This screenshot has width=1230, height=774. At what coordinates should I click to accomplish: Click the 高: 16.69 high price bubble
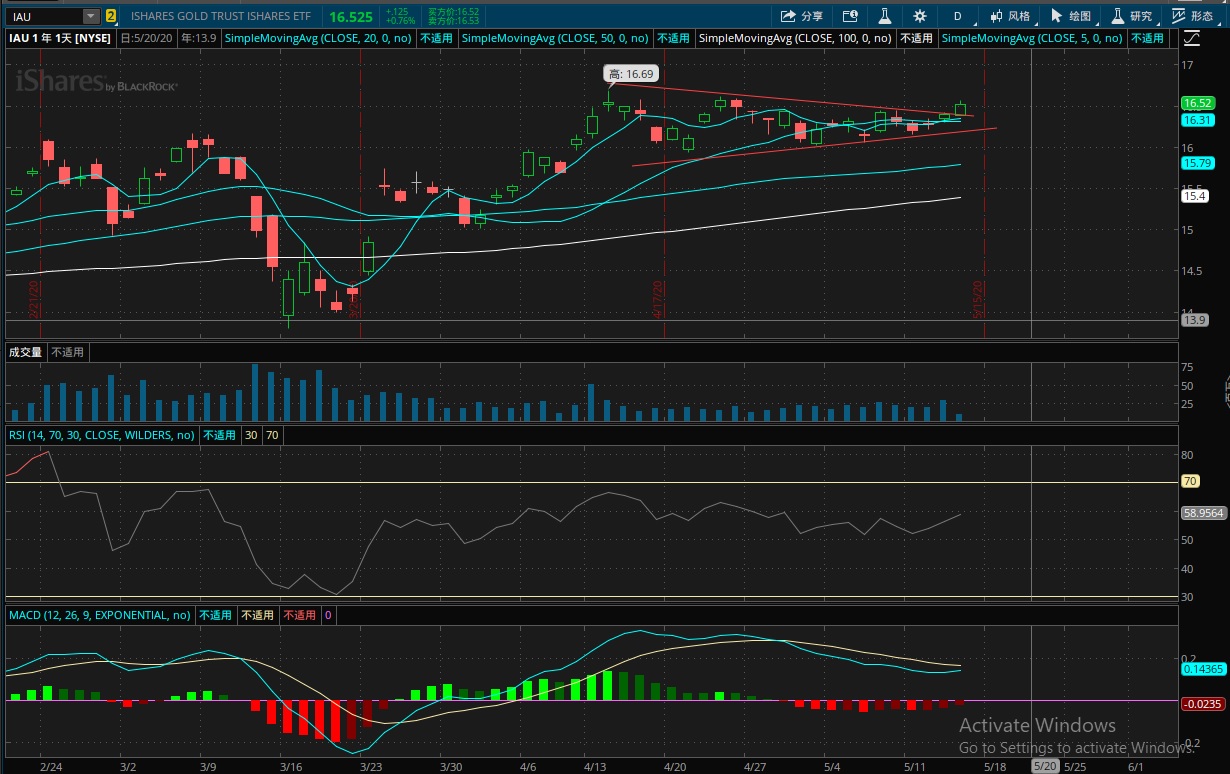(x=631, y=73)
